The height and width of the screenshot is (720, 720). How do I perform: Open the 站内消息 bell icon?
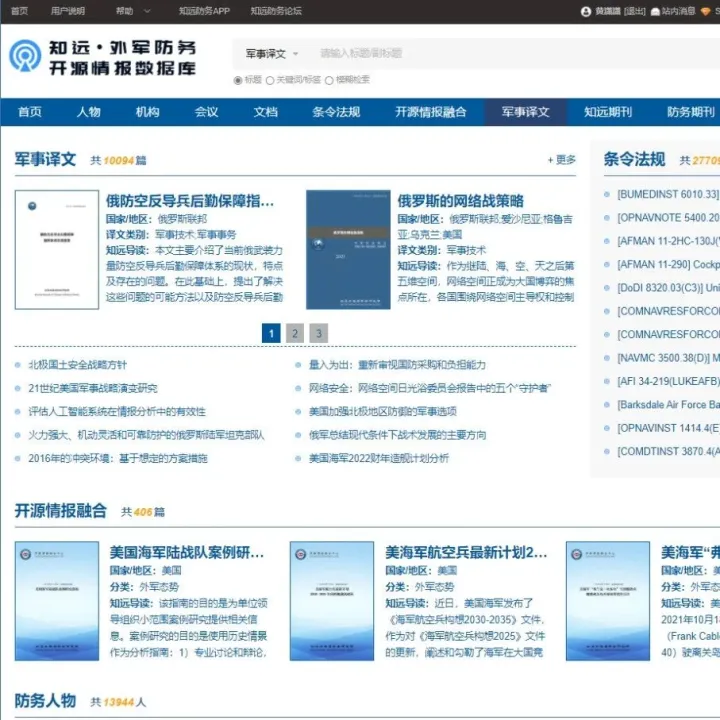tap(655, 11)
